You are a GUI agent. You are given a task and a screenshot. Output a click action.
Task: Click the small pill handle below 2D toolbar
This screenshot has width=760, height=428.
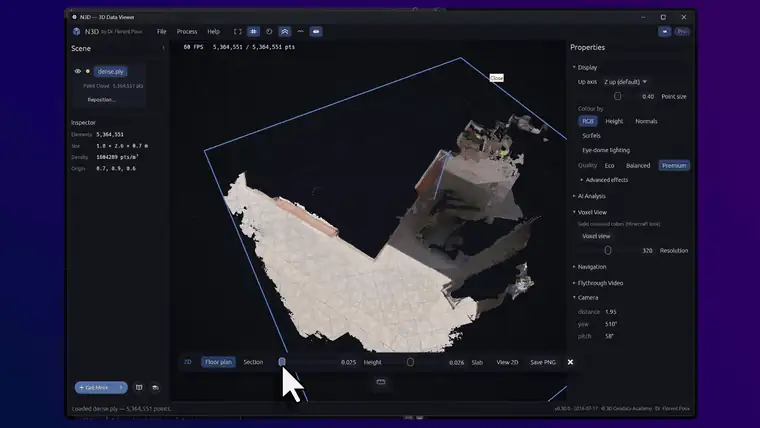381,382
